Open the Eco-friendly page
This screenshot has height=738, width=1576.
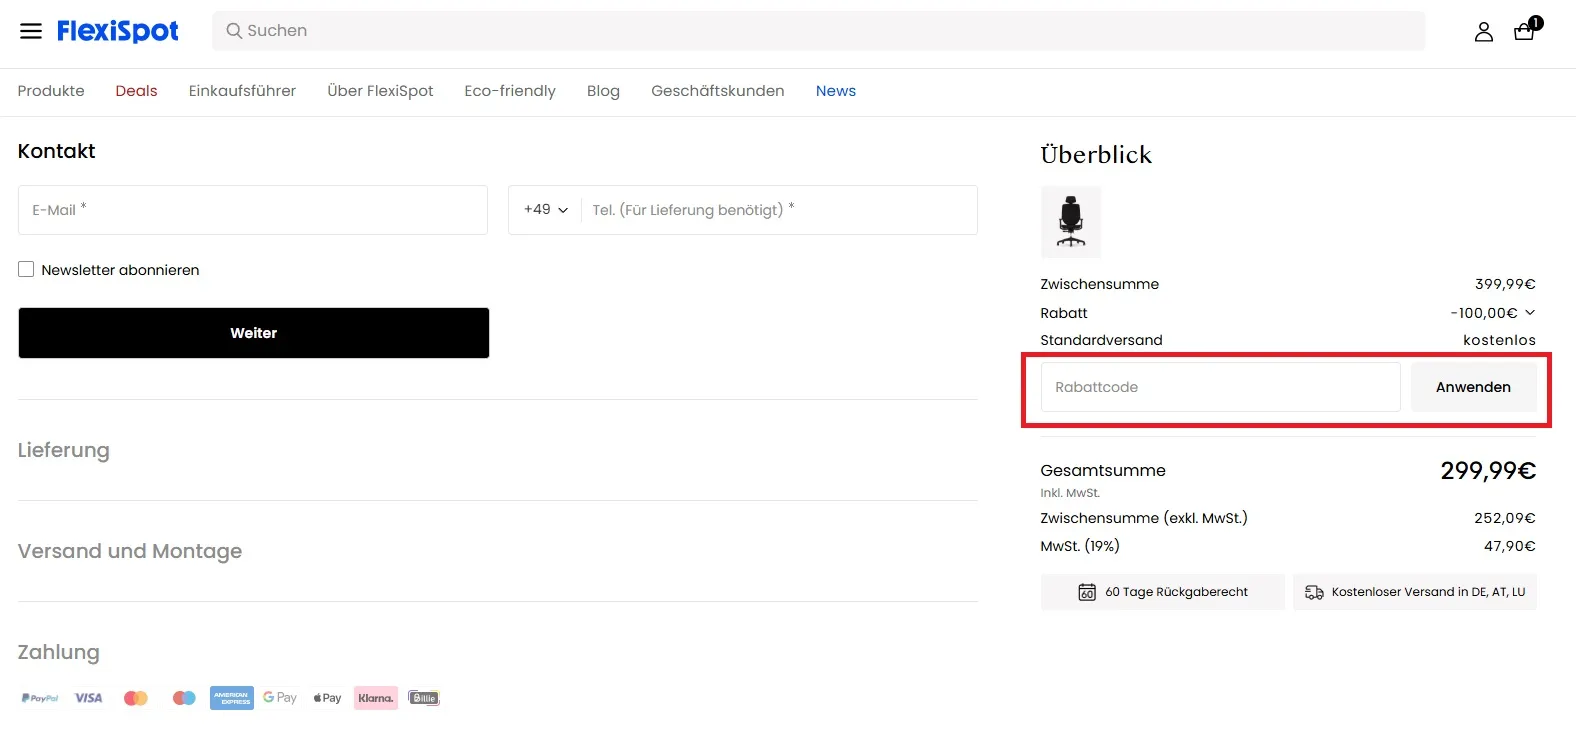point(510,91)
